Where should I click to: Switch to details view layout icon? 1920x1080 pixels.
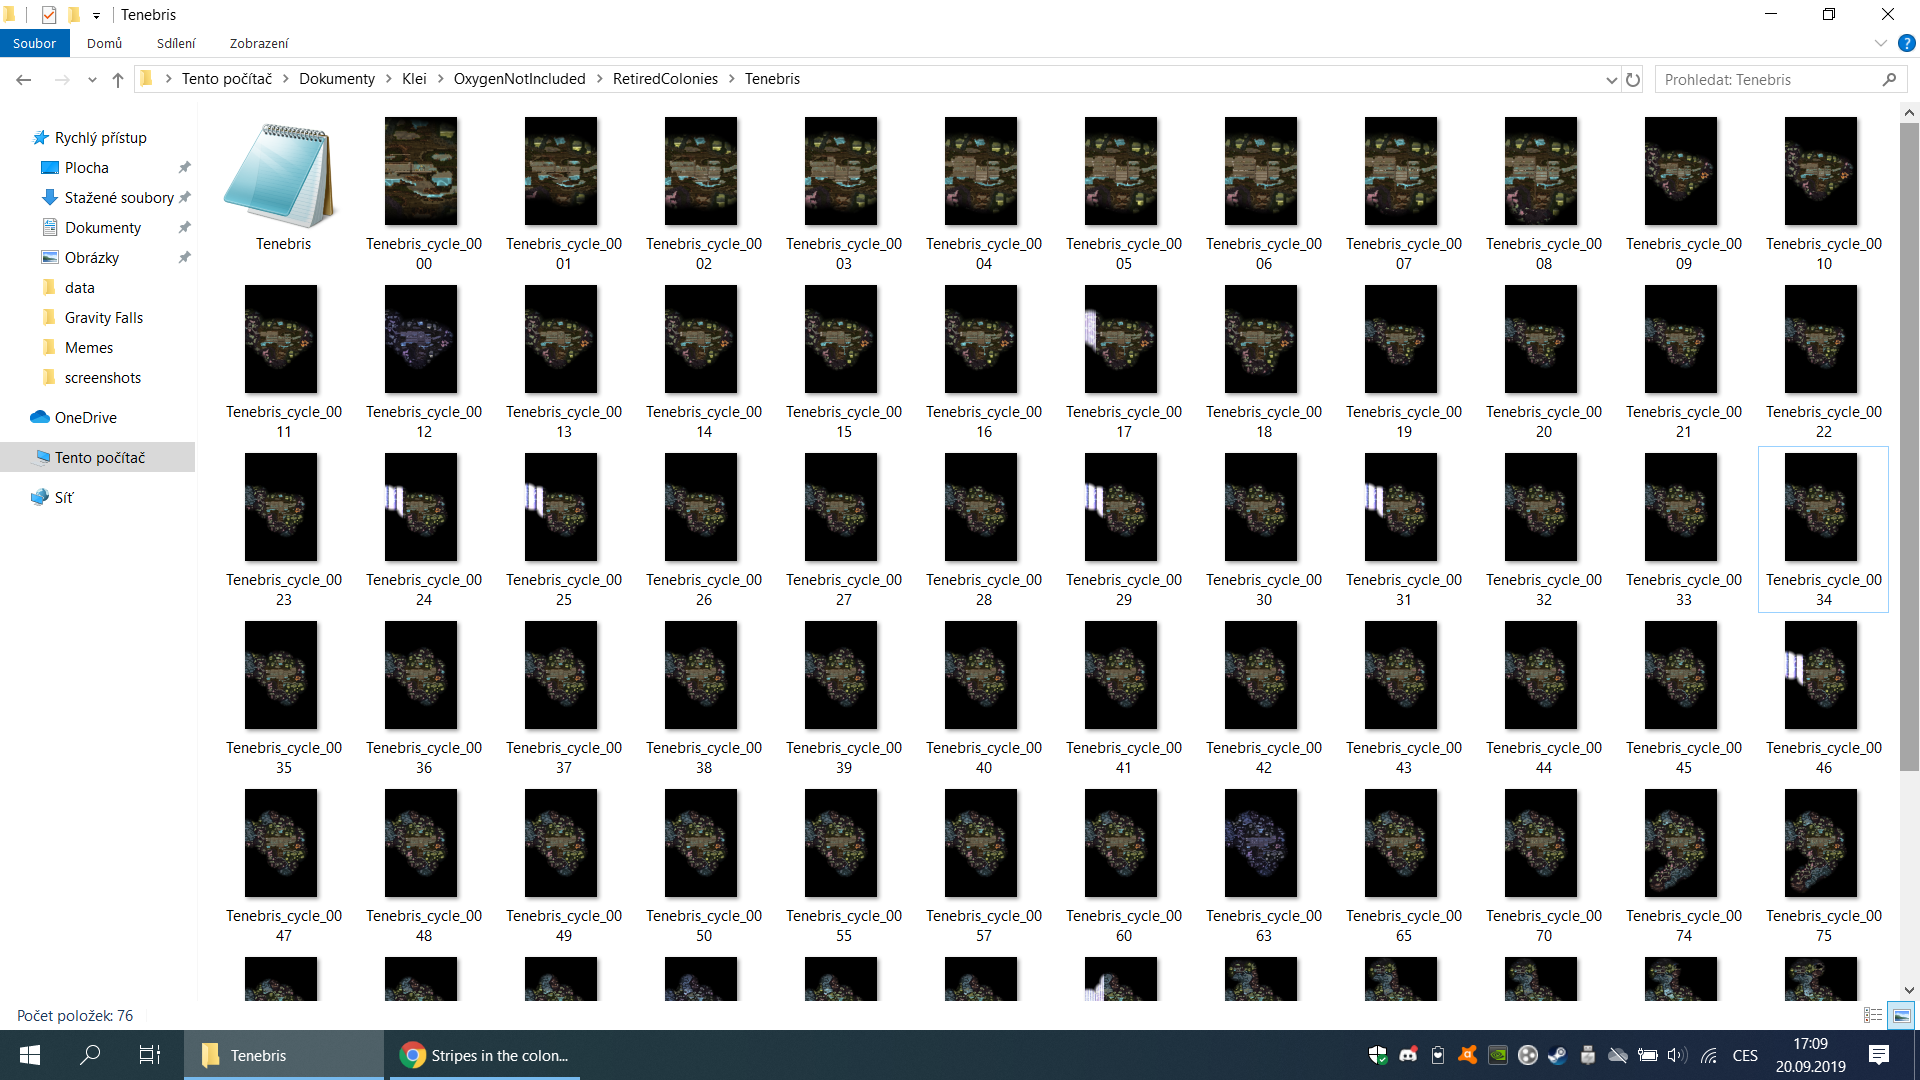1873,1015
